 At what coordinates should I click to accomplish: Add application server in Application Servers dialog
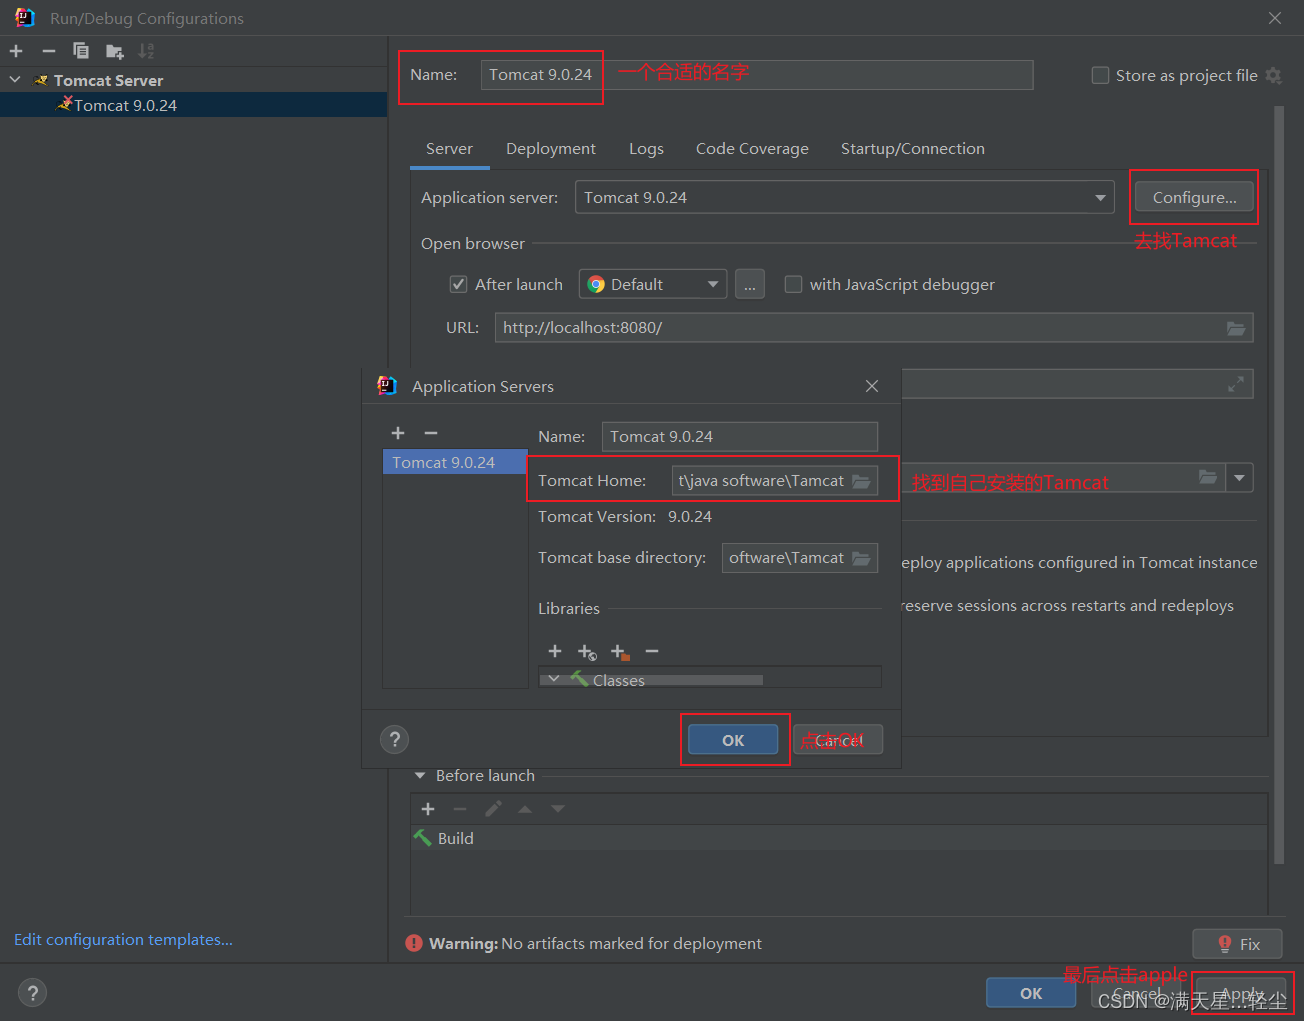pyautogui.click(x=398, y=433)
